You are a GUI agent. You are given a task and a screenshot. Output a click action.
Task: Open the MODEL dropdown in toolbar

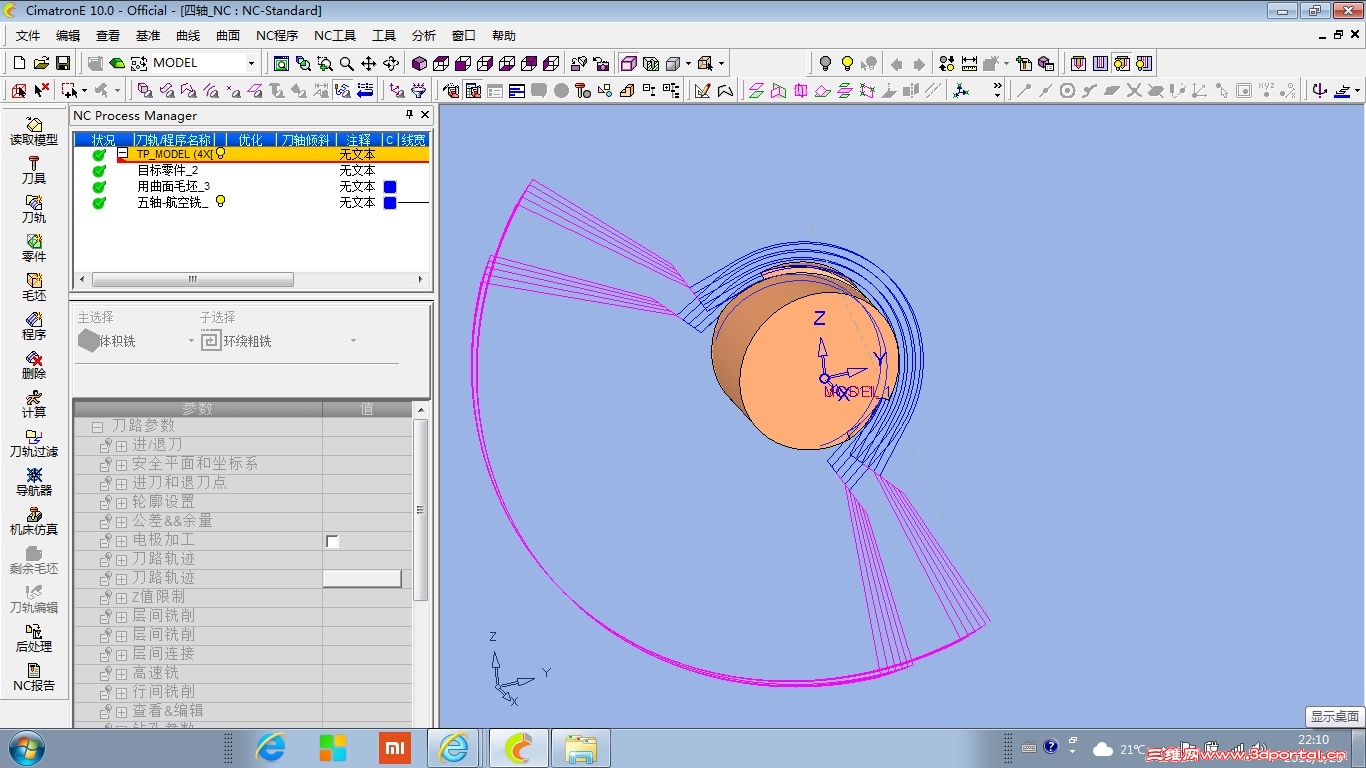[251, 63]
